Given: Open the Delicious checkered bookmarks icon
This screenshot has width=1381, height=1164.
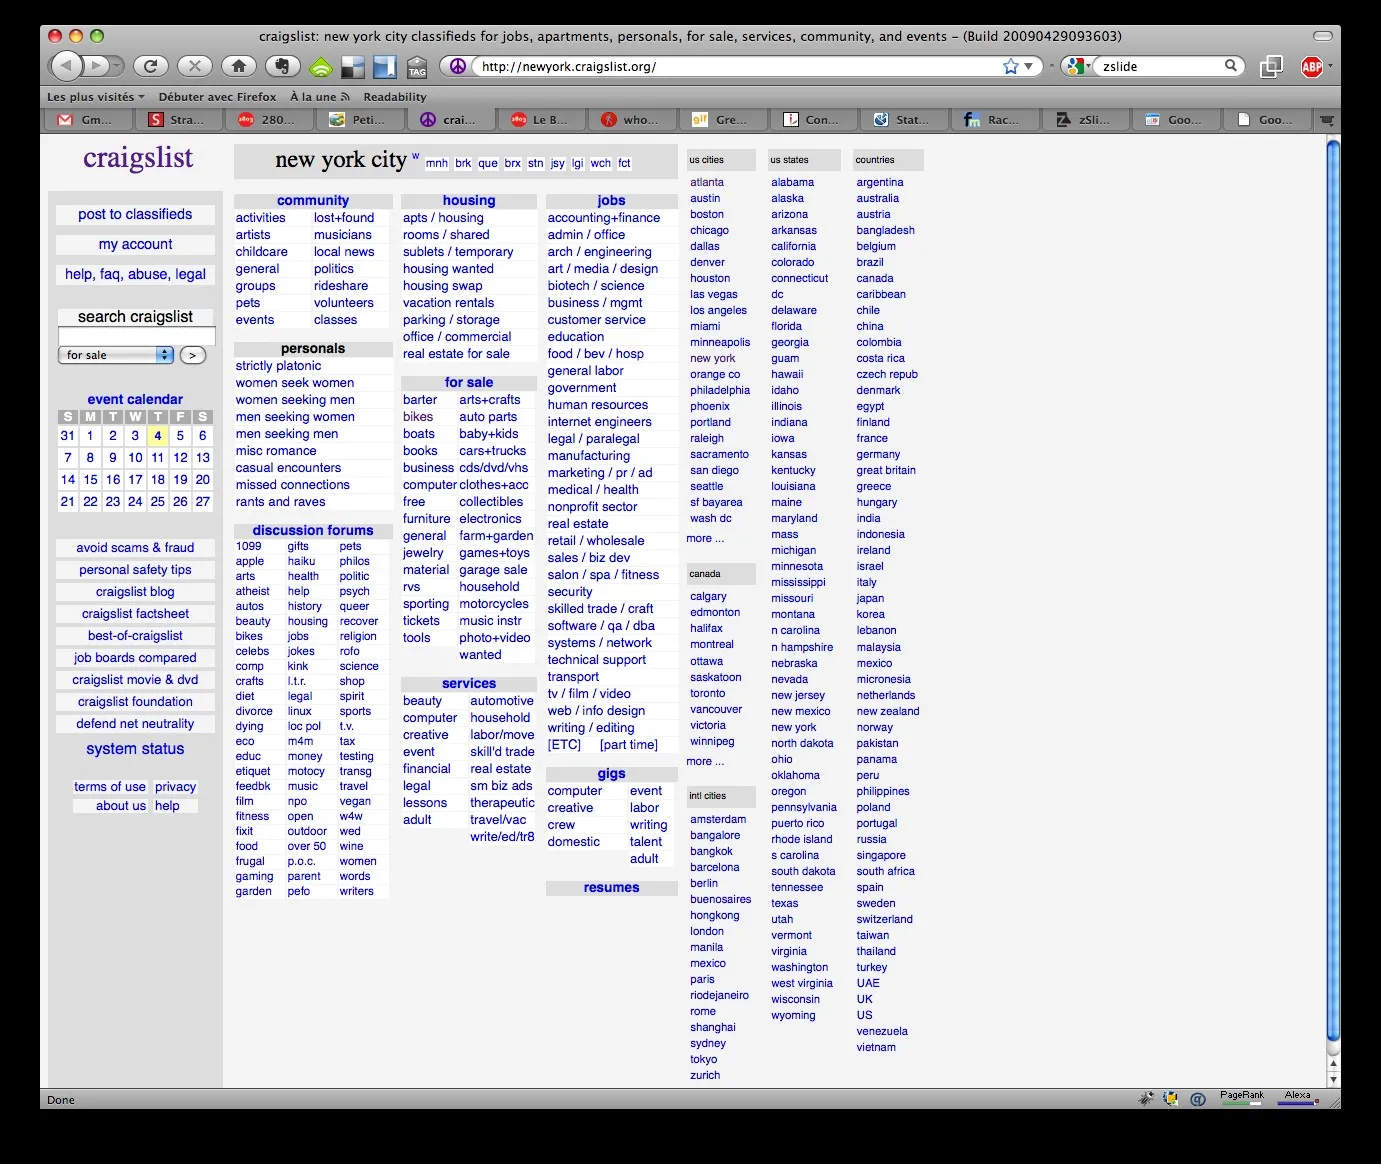Looking at the screenshot, I should 353,67.
